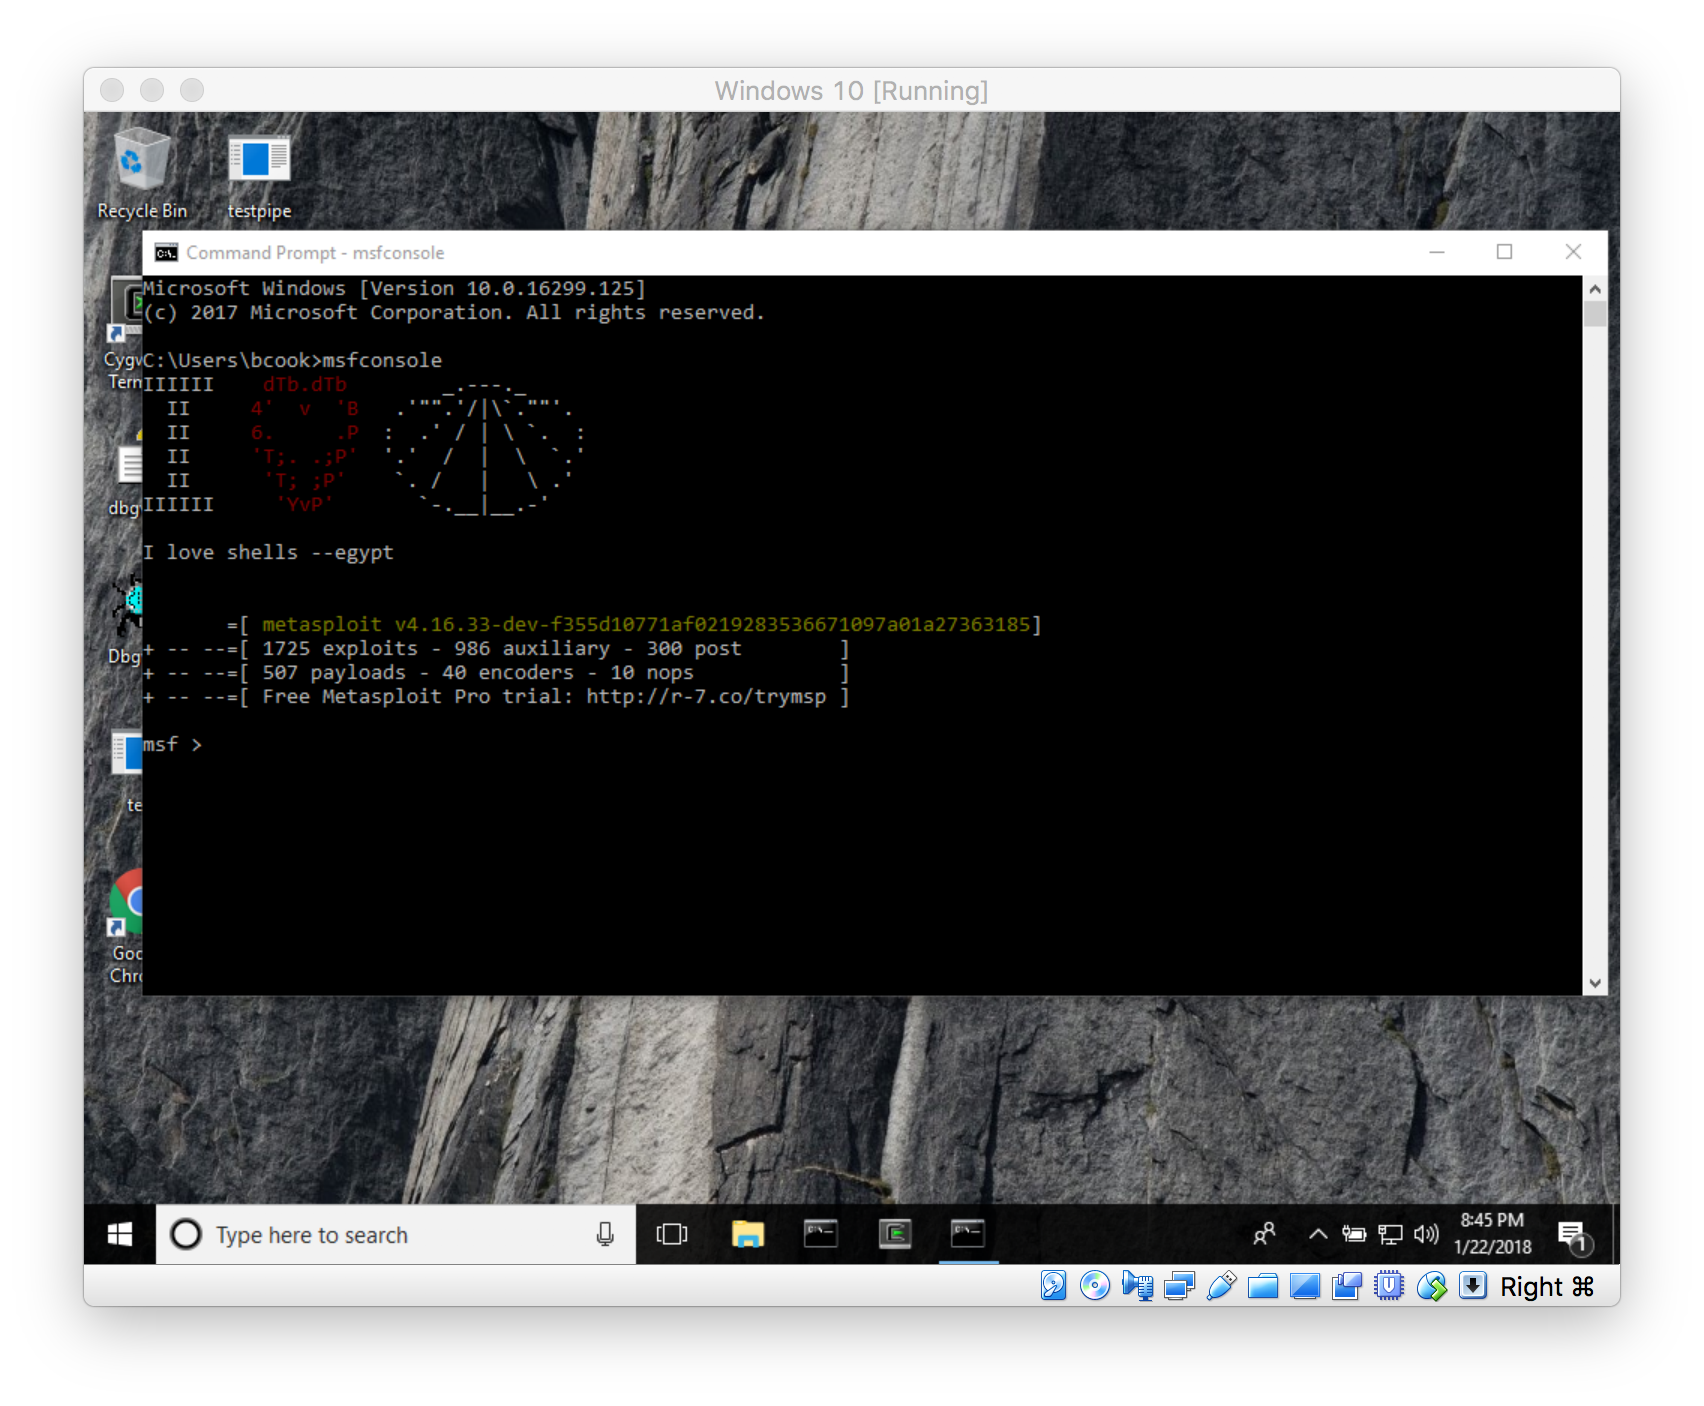The image size is (1704, 1406).
Task: Toggle the taskbar network status indicator
Action: (x=1388, y=1234)
